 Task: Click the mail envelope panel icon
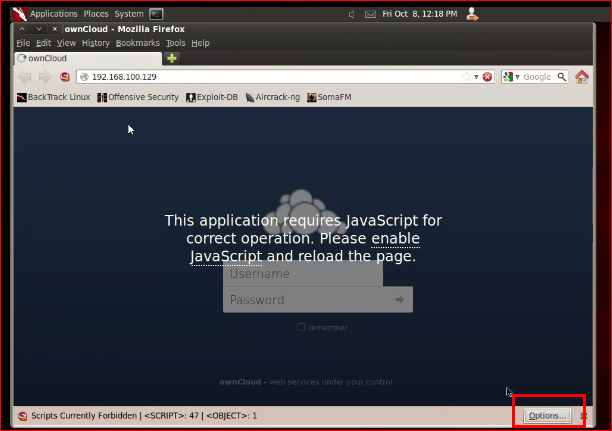(370, 14)
